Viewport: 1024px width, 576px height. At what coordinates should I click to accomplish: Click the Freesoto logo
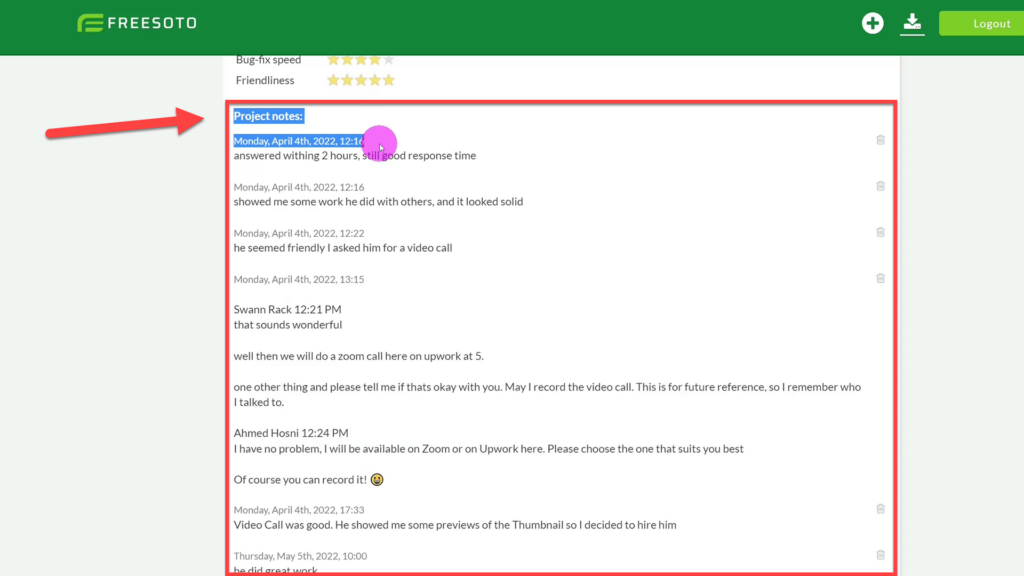coord(136,23)
